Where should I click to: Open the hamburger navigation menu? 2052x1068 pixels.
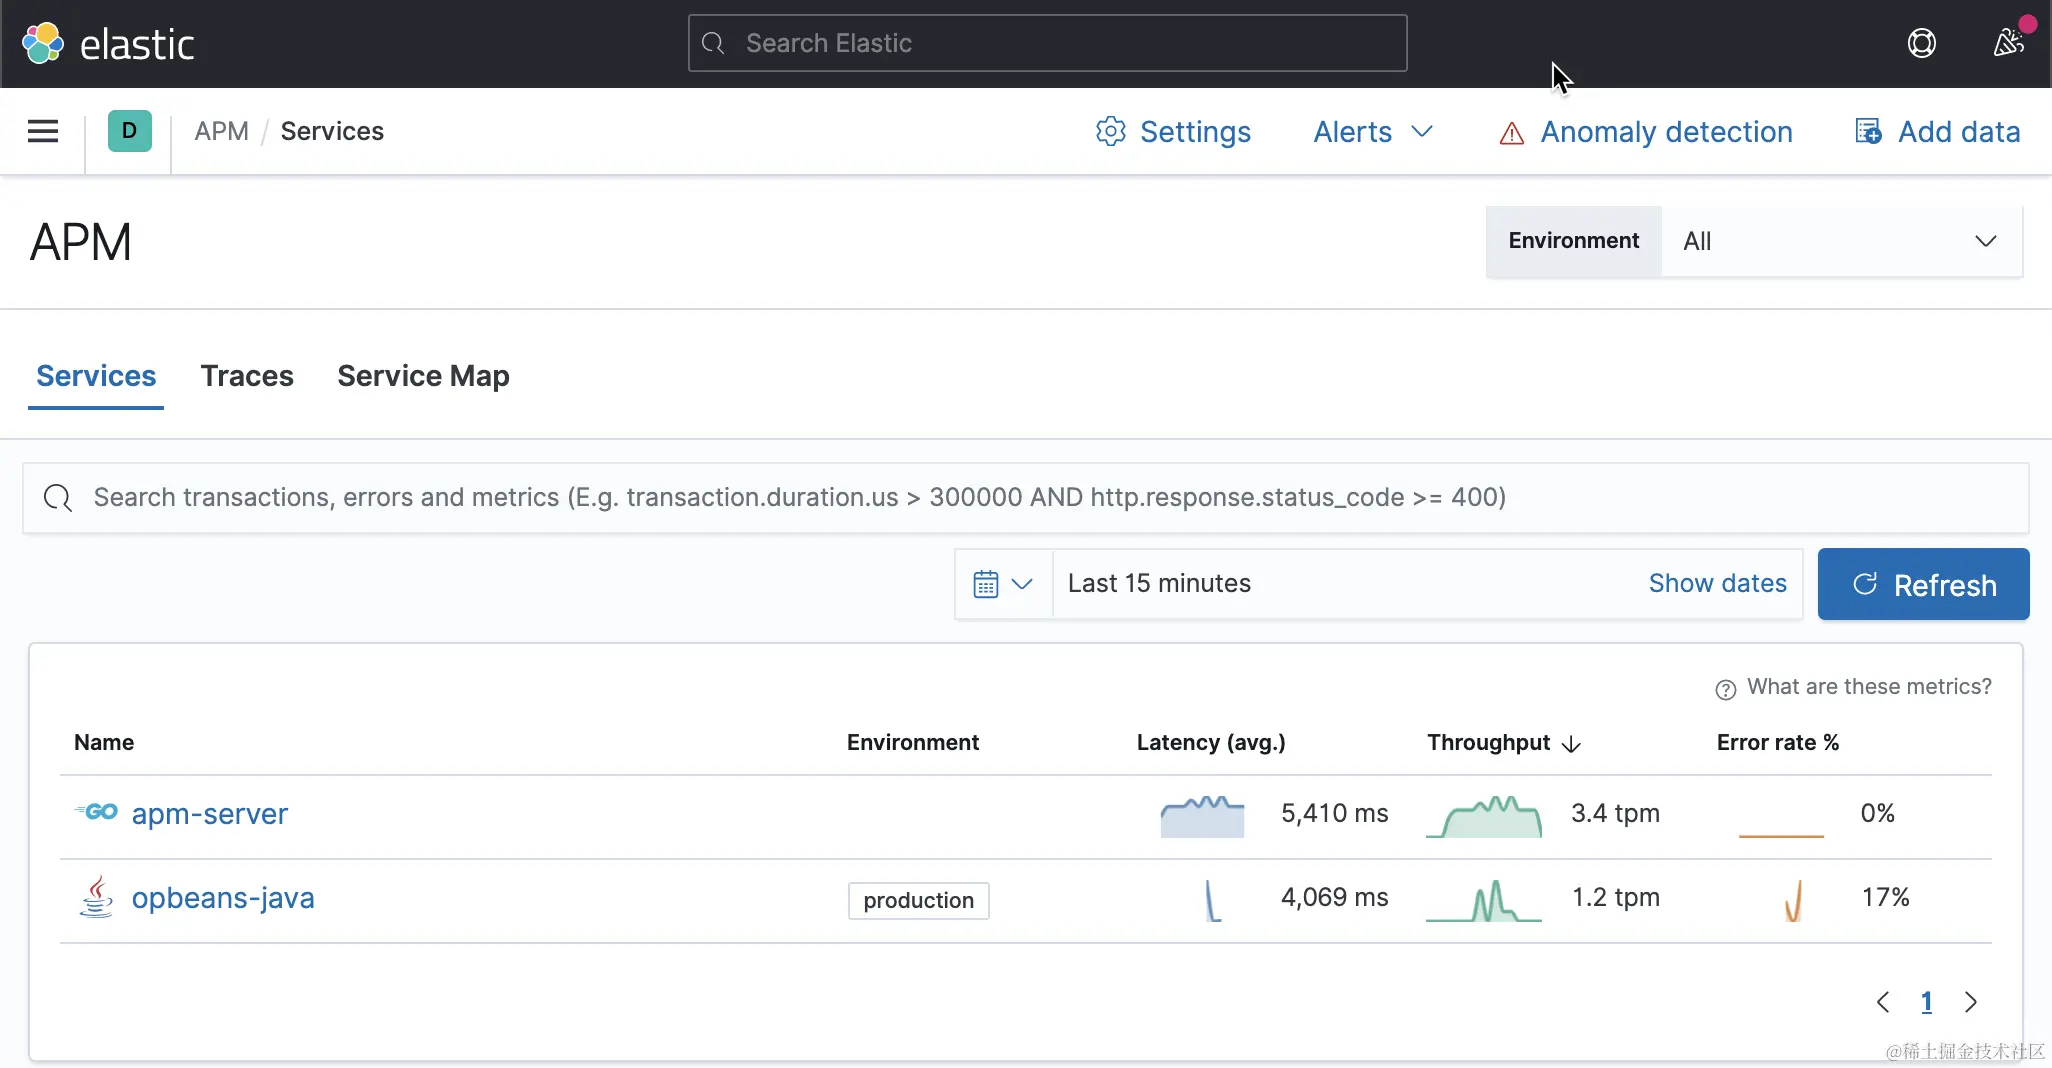point(43,131)
